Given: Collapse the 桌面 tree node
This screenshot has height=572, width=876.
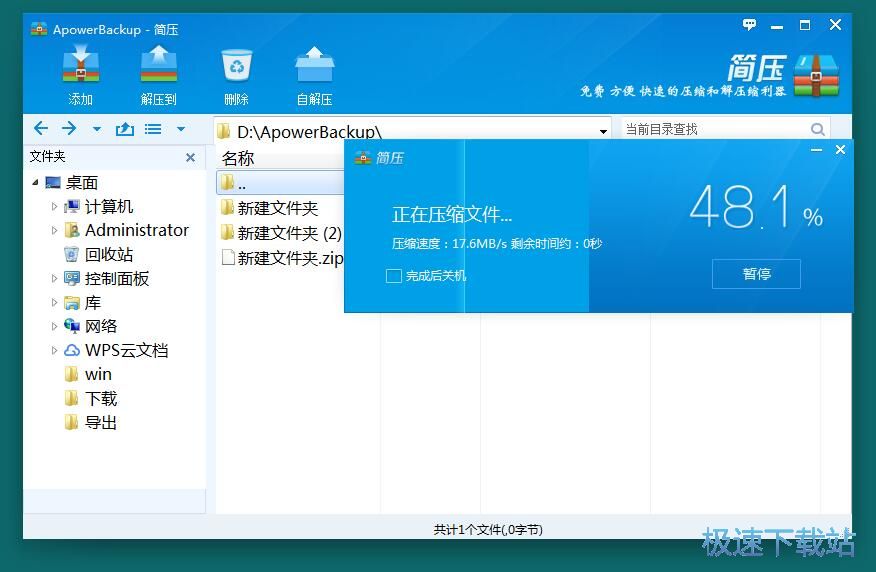Looking at the screenshot, I should point(35,182).
